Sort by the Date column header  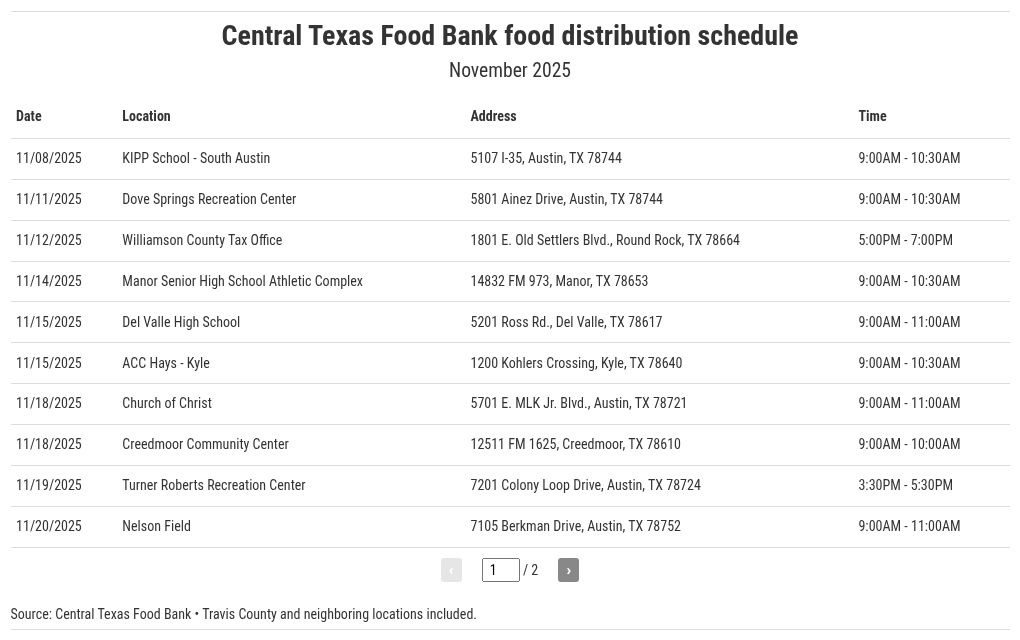(29, 116)
